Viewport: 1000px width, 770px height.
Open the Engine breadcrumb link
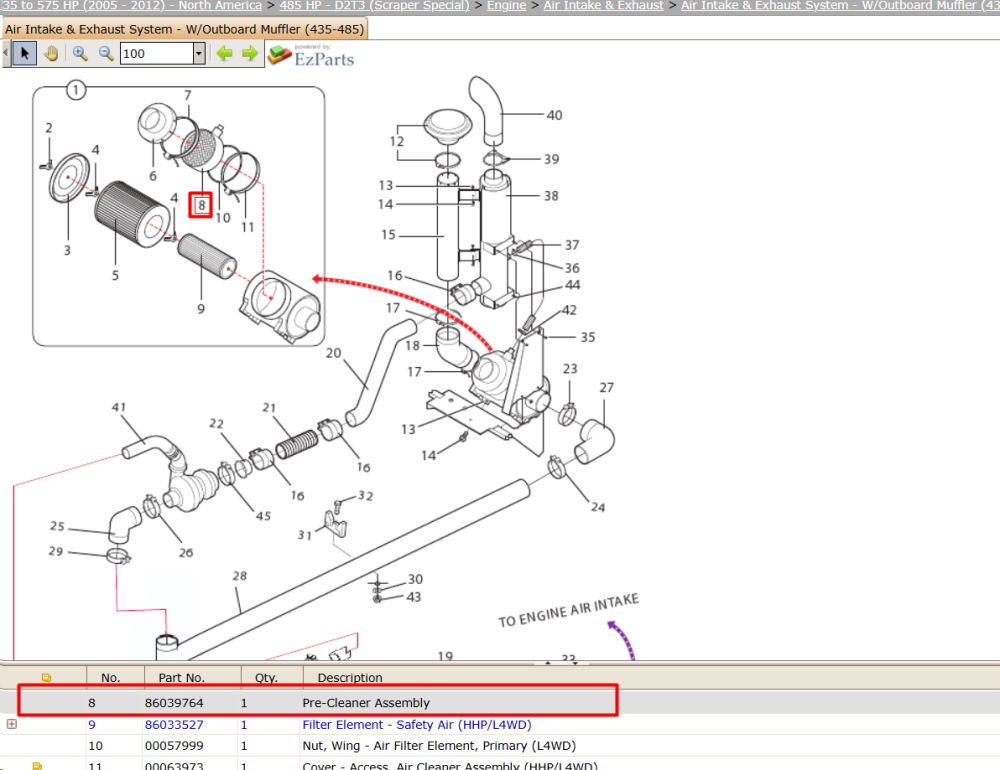coord(506,5)
